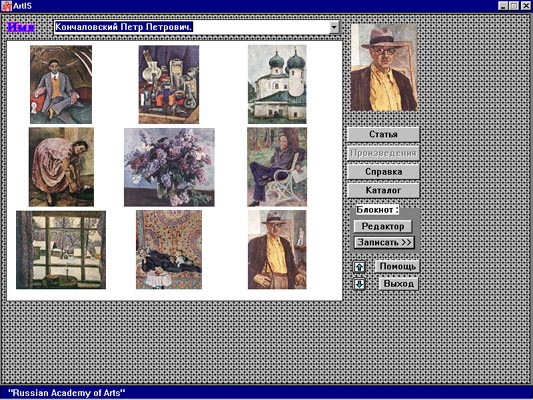Select the man on white bench painting
The height and width of the screenshot is (400, 533).
pos(277,167)
